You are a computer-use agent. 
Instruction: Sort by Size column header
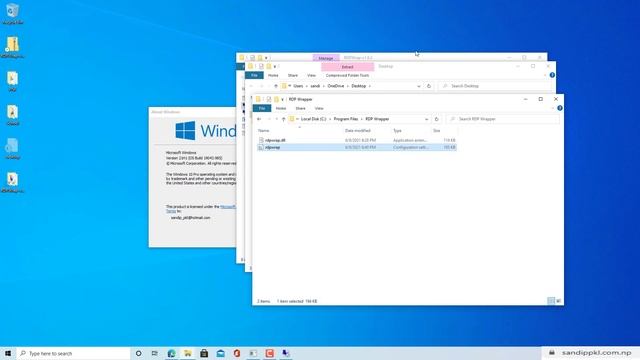(x=436, y=131)
